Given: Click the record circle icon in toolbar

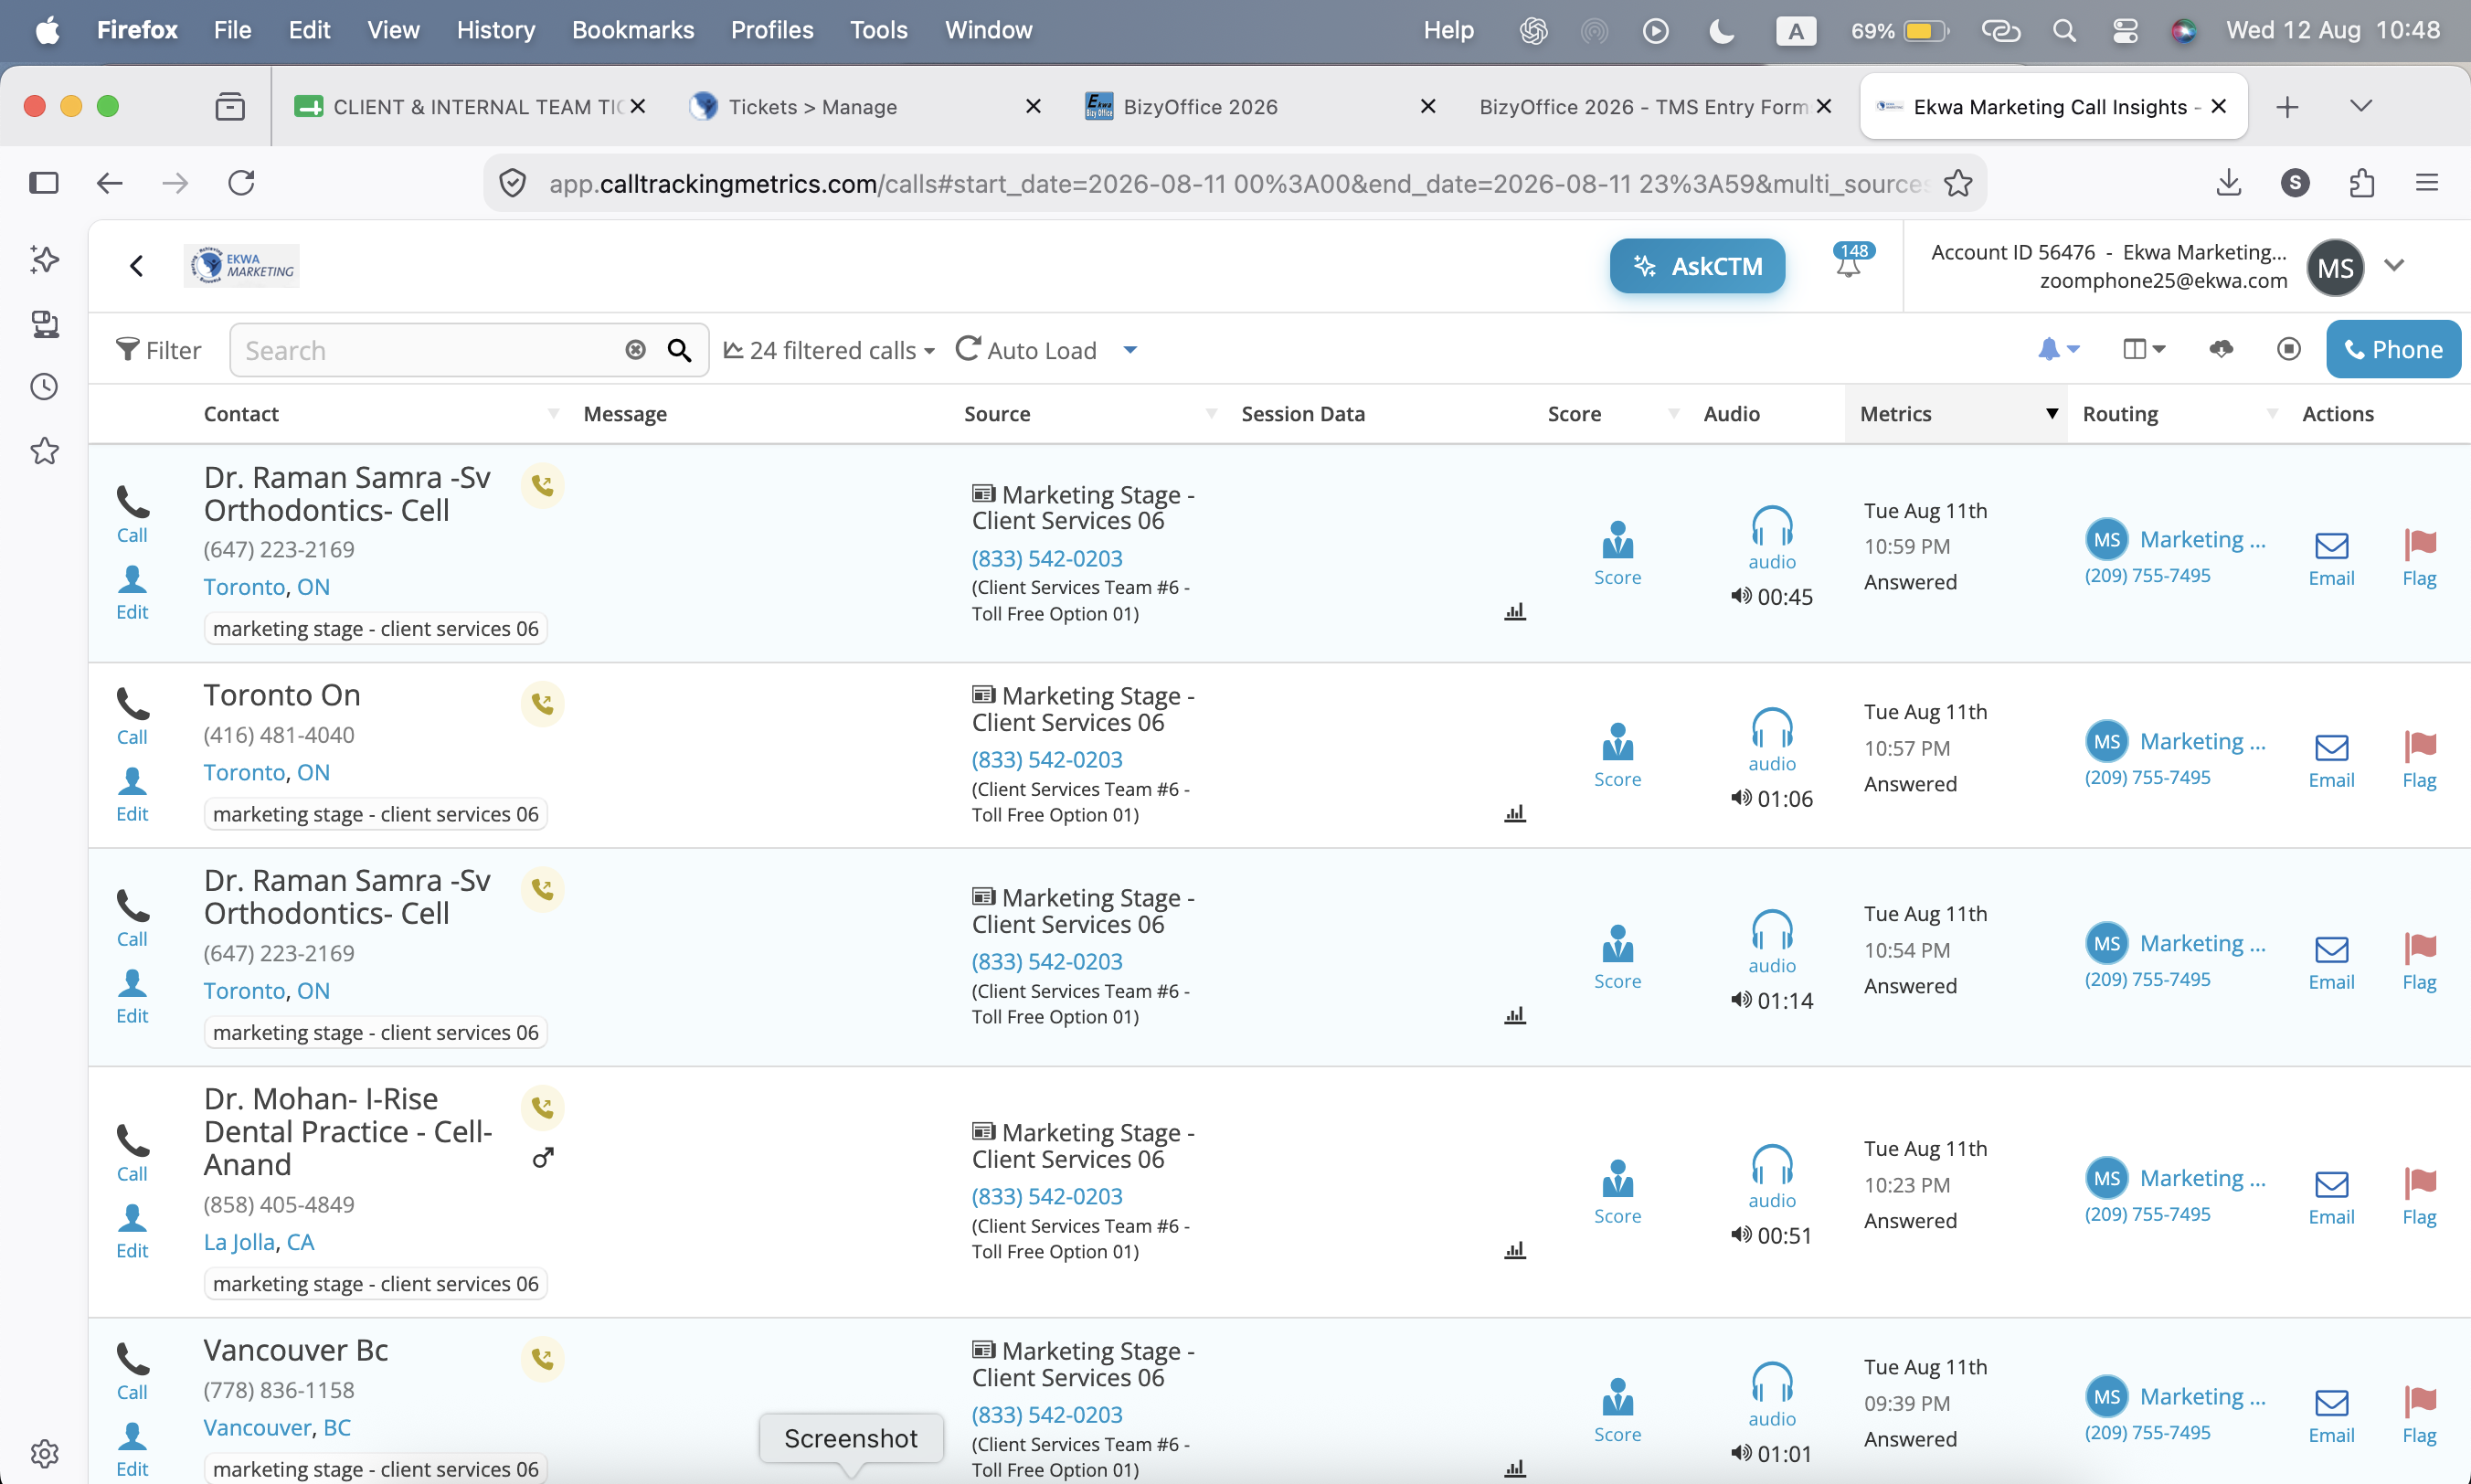Looking at the screenshot, I should click(2289, 349).
